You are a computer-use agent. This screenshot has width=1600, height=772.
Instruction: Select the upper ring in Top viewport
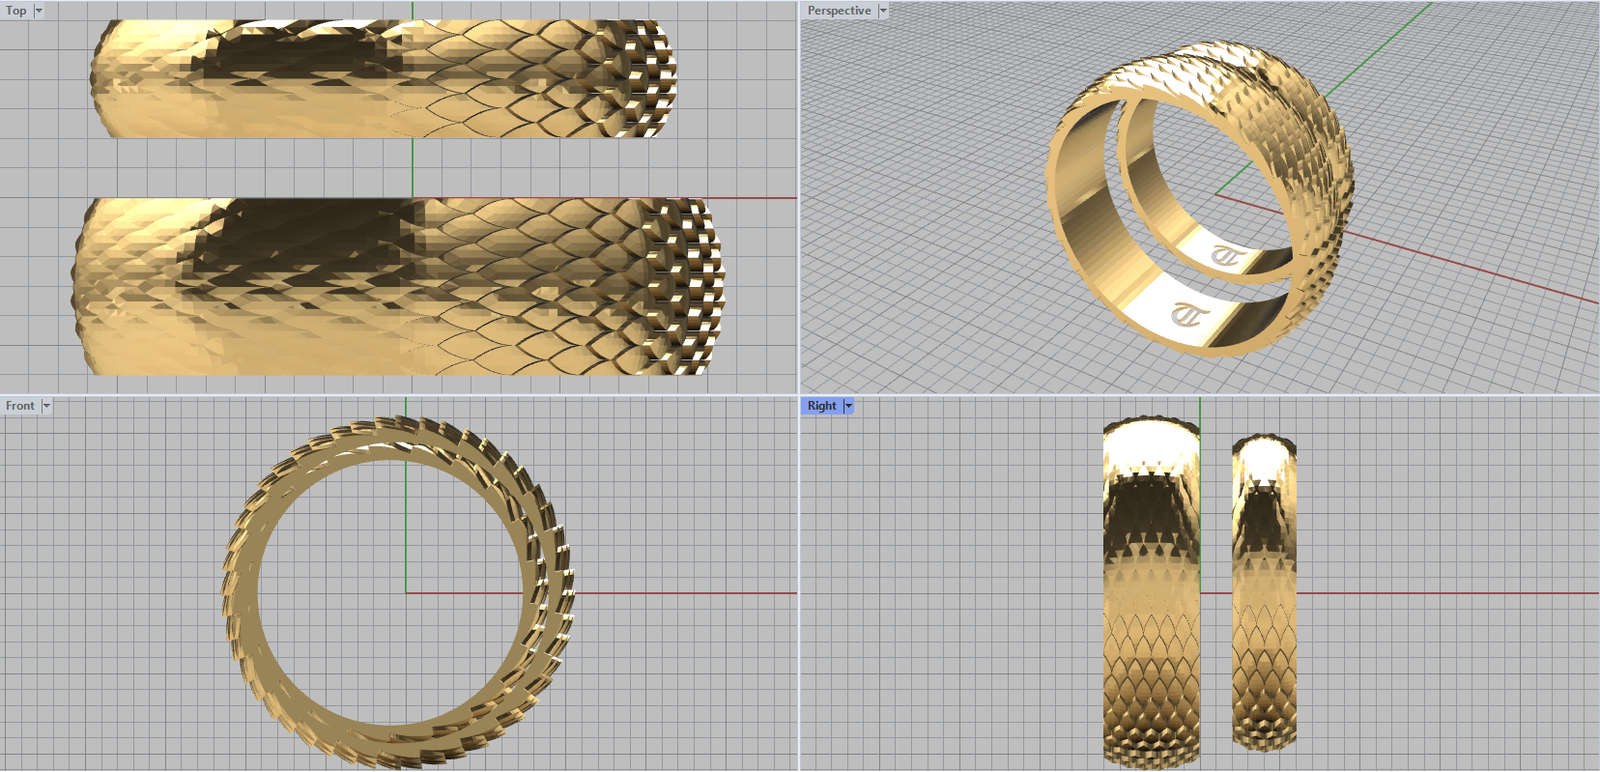380,80
